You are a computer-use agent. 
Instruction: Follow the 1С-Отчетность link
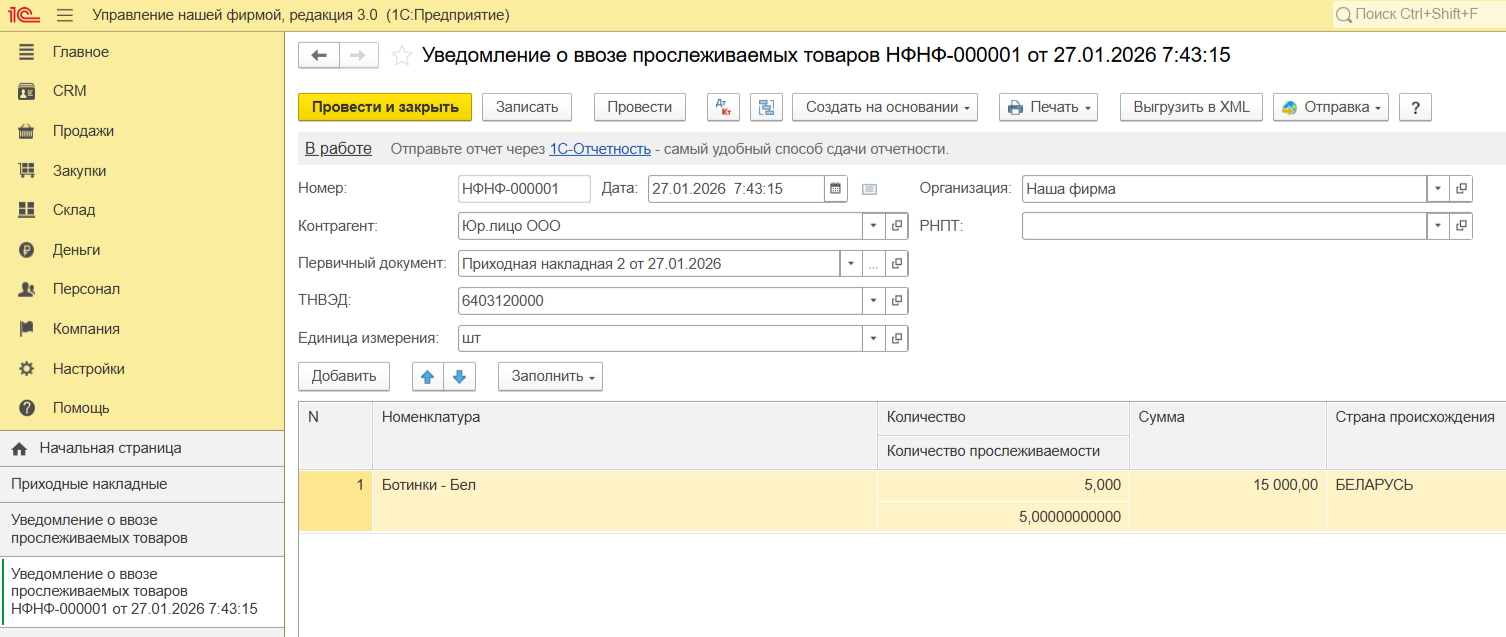(x=600, y=149)
